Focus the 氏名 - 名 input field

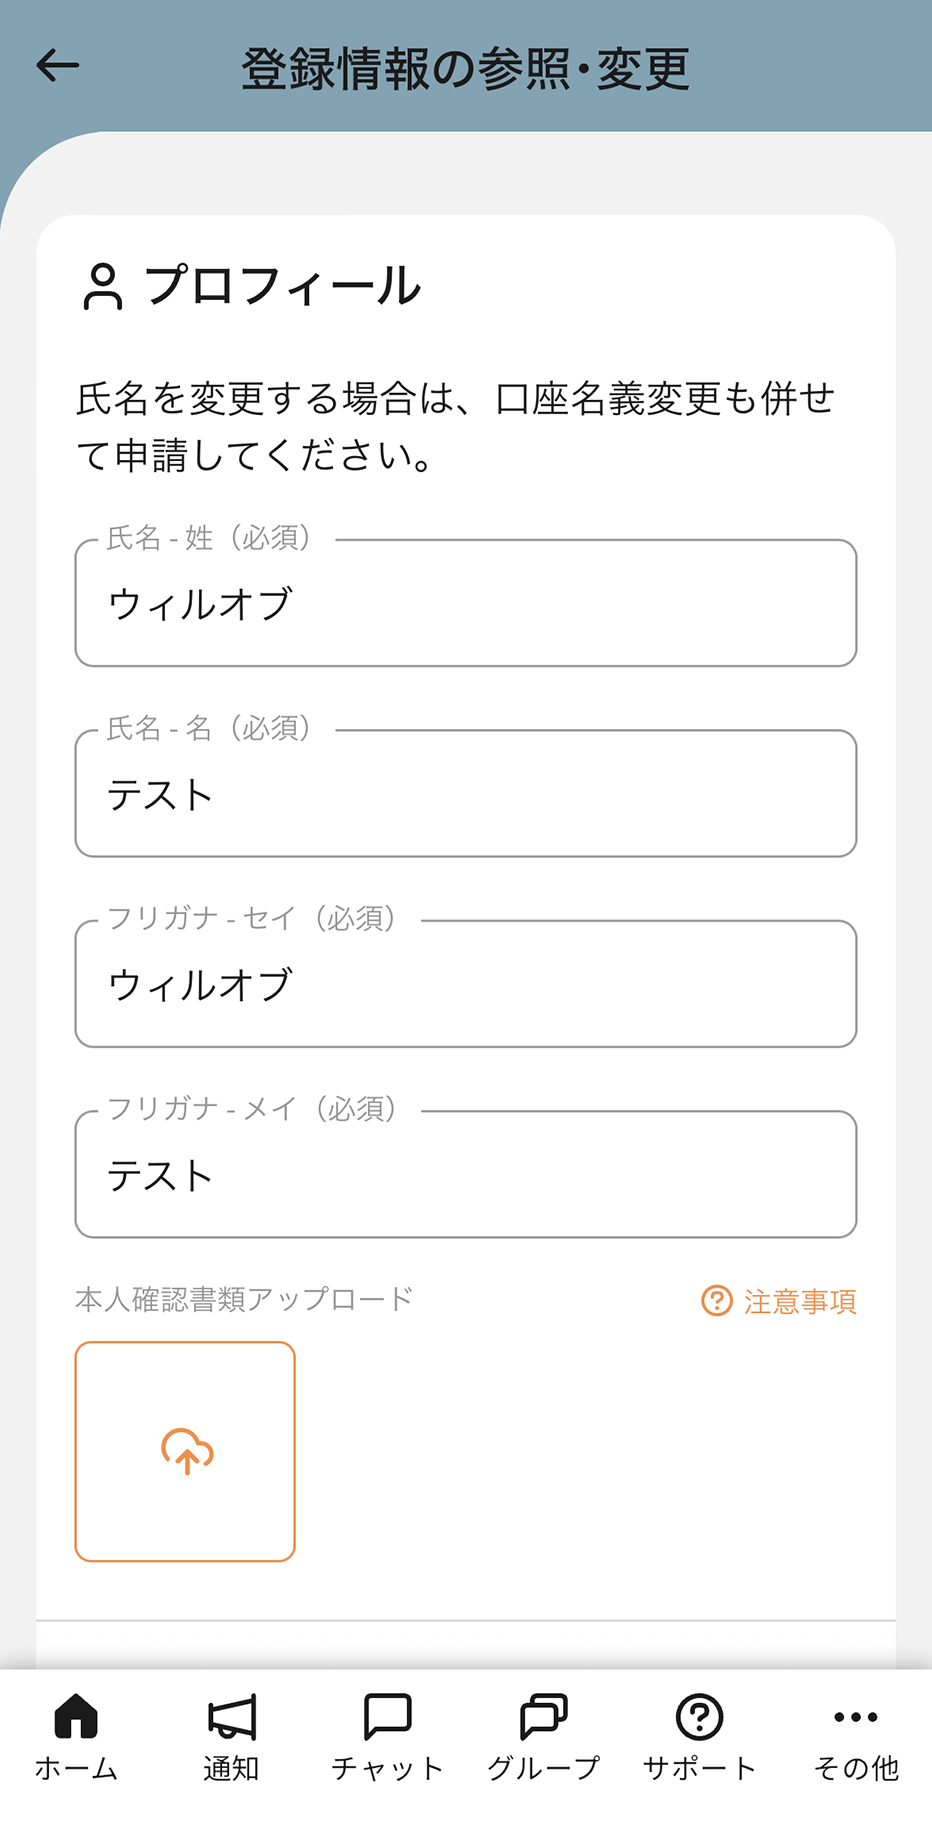tap(466, 794)
